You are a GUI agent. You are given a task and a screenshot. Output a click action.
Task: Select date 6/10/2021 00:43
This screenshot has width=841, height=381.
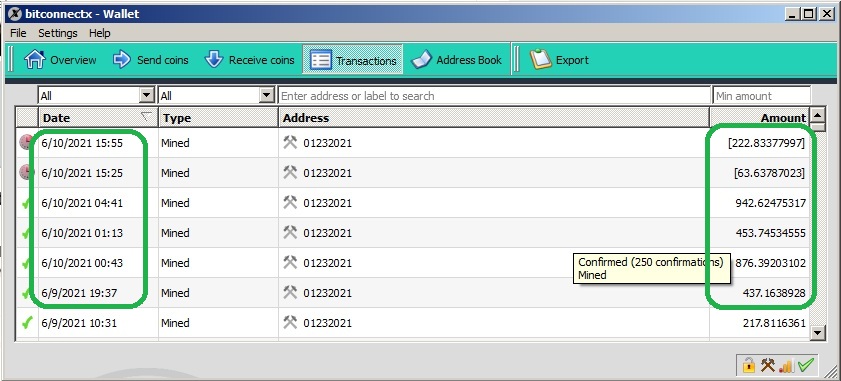(x=82, y=263)
